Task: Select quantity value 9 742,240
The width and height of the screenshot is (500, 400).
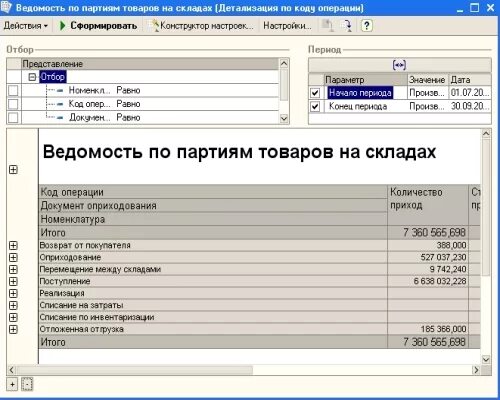Action: pos(428,270)
